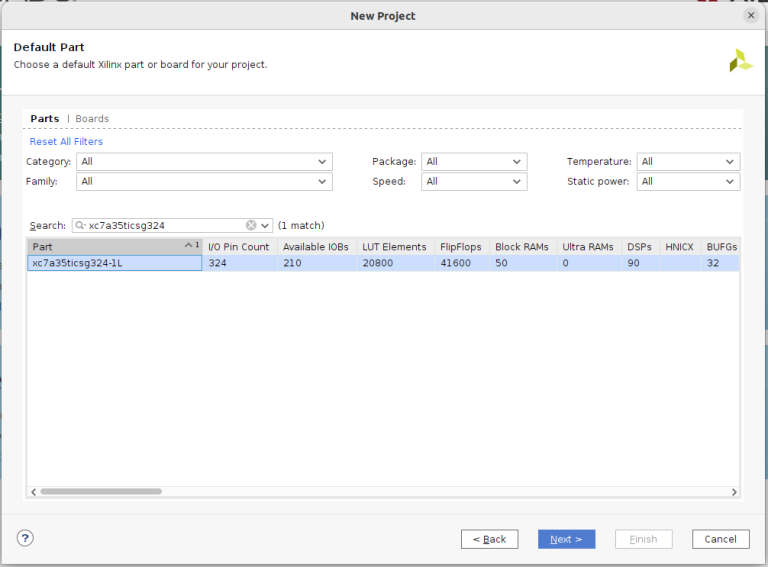
Task: Expand the Speed filter dropdown
Action: pyautogui.click(x=473, y=182)
